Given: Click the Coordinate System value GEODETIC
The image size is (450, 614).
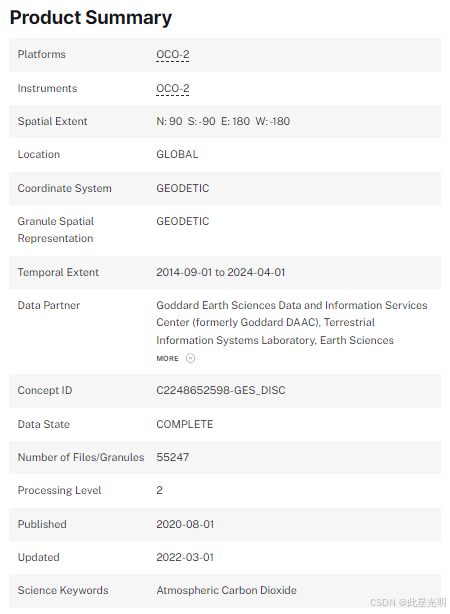Looking at the screenshot, I should pyautogui.click(x=183, y=188).
